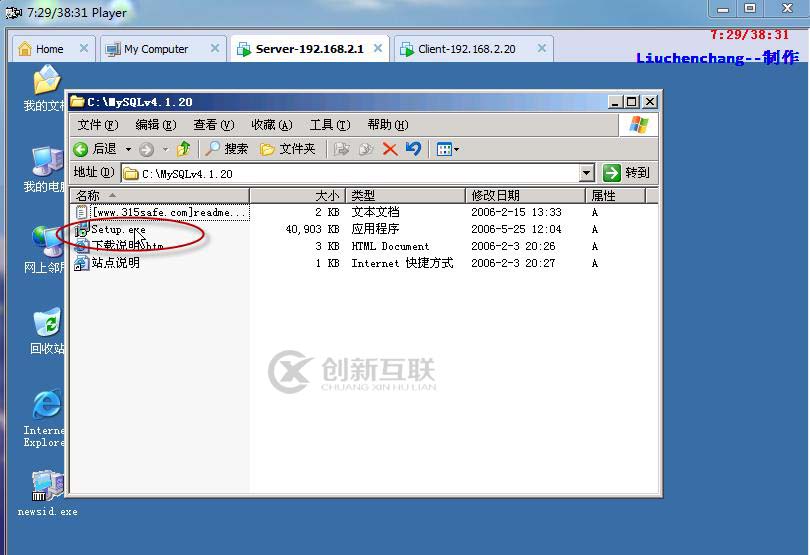Click the Setup.exe installer icon

tap(82, 229)
